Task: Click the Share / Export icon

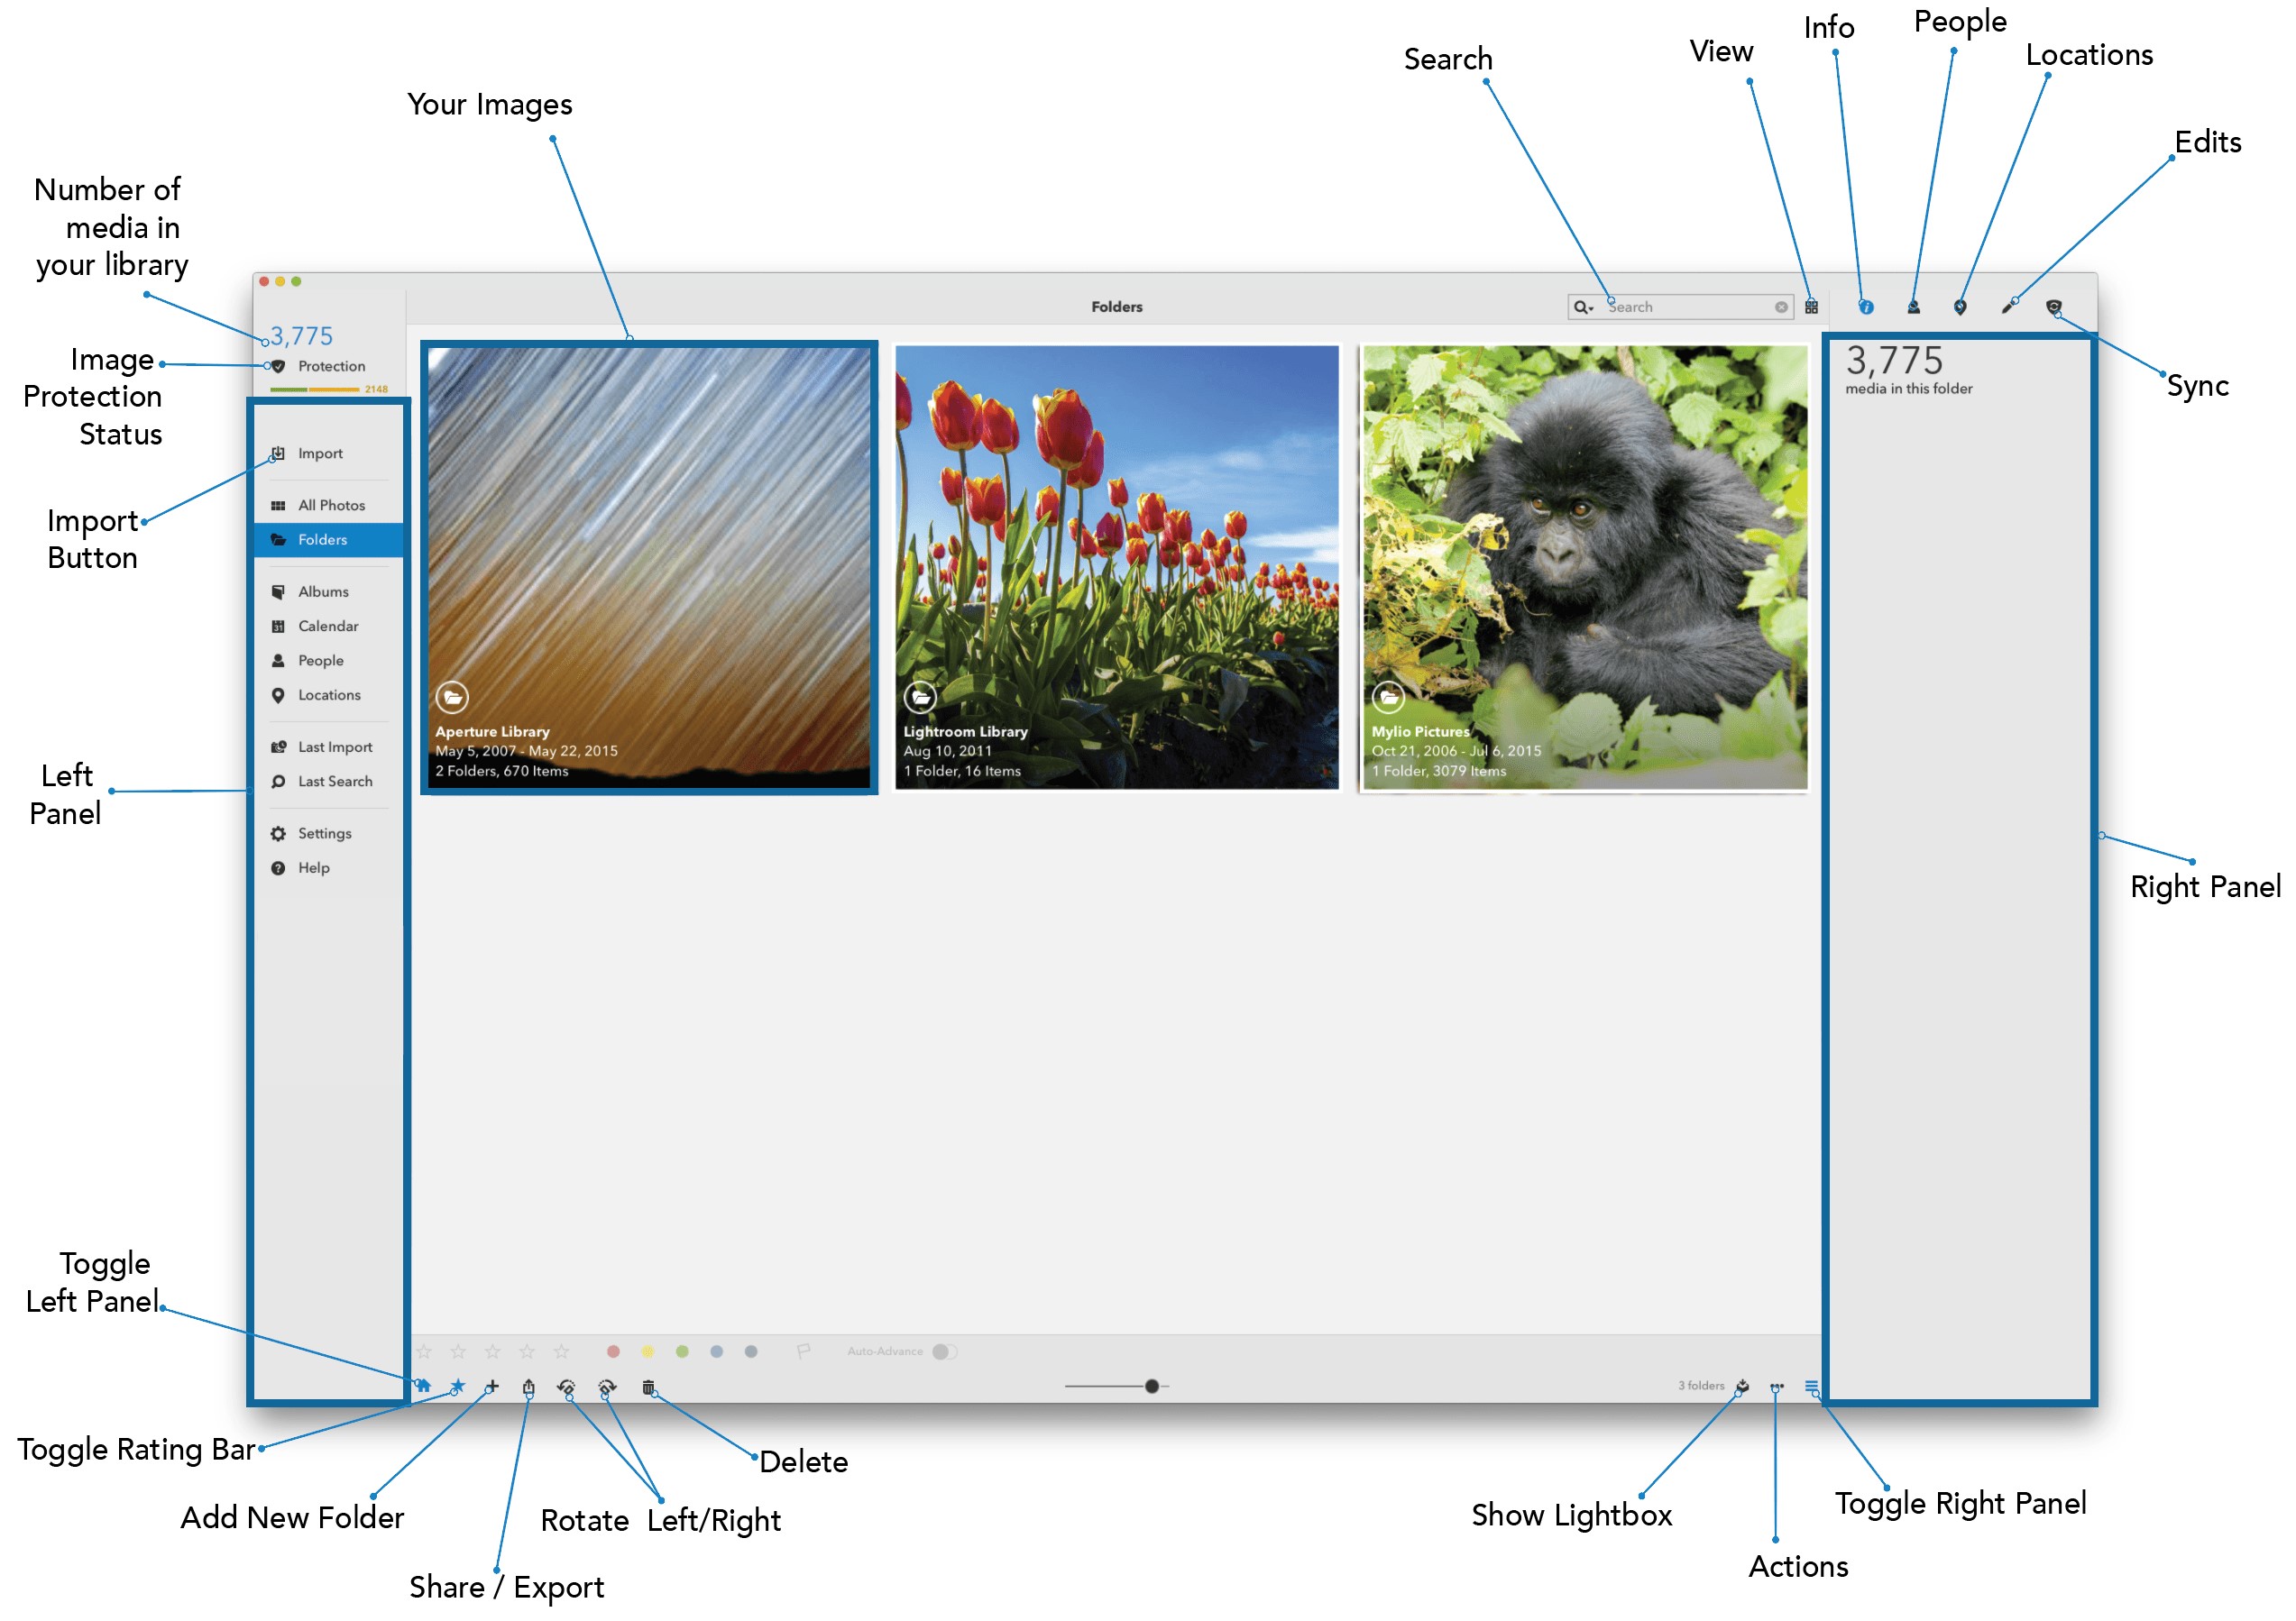Action: (528, 1387)
